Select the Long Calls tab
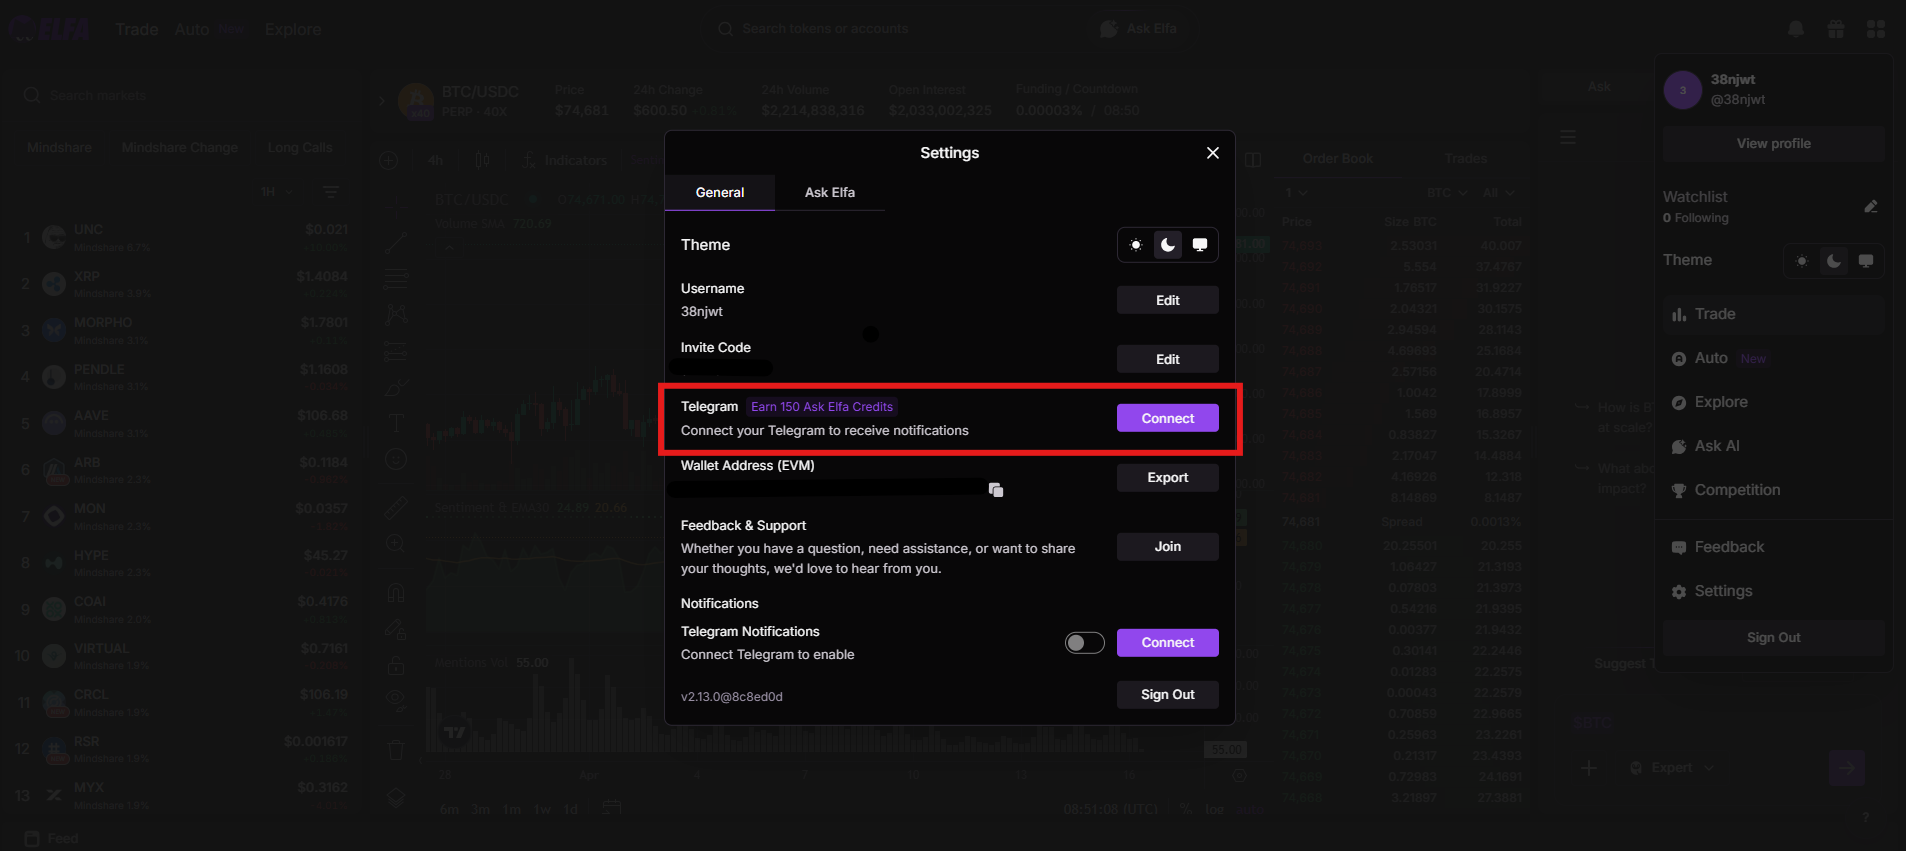This screenshot has height=851, width=1906. pyautogui.click(x=300, y=147)
